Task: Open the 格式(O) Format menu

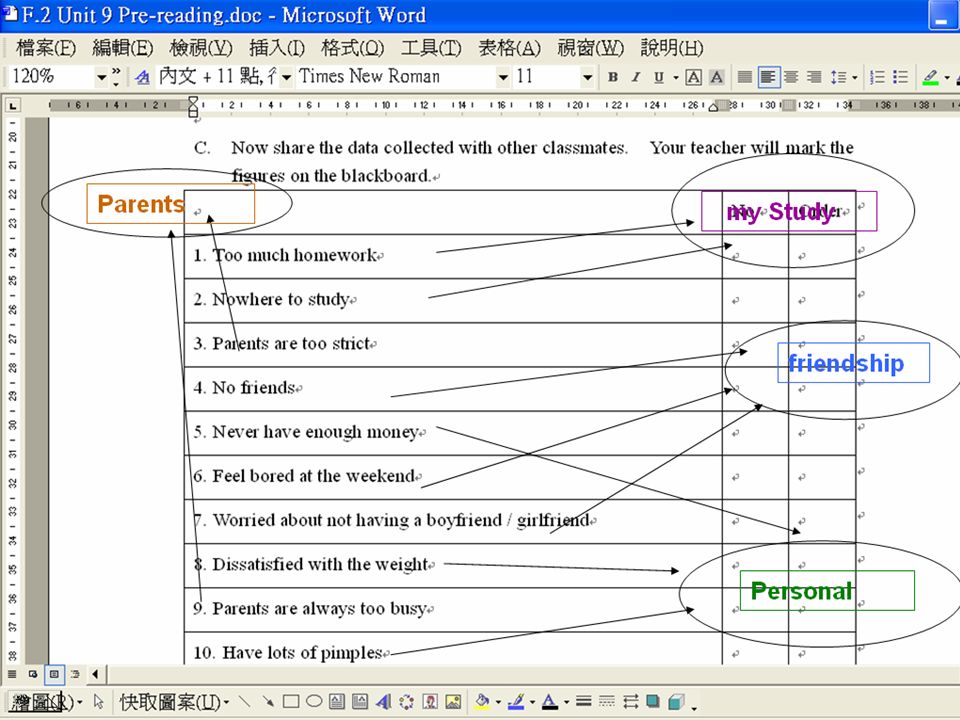Action: (353, 48)
